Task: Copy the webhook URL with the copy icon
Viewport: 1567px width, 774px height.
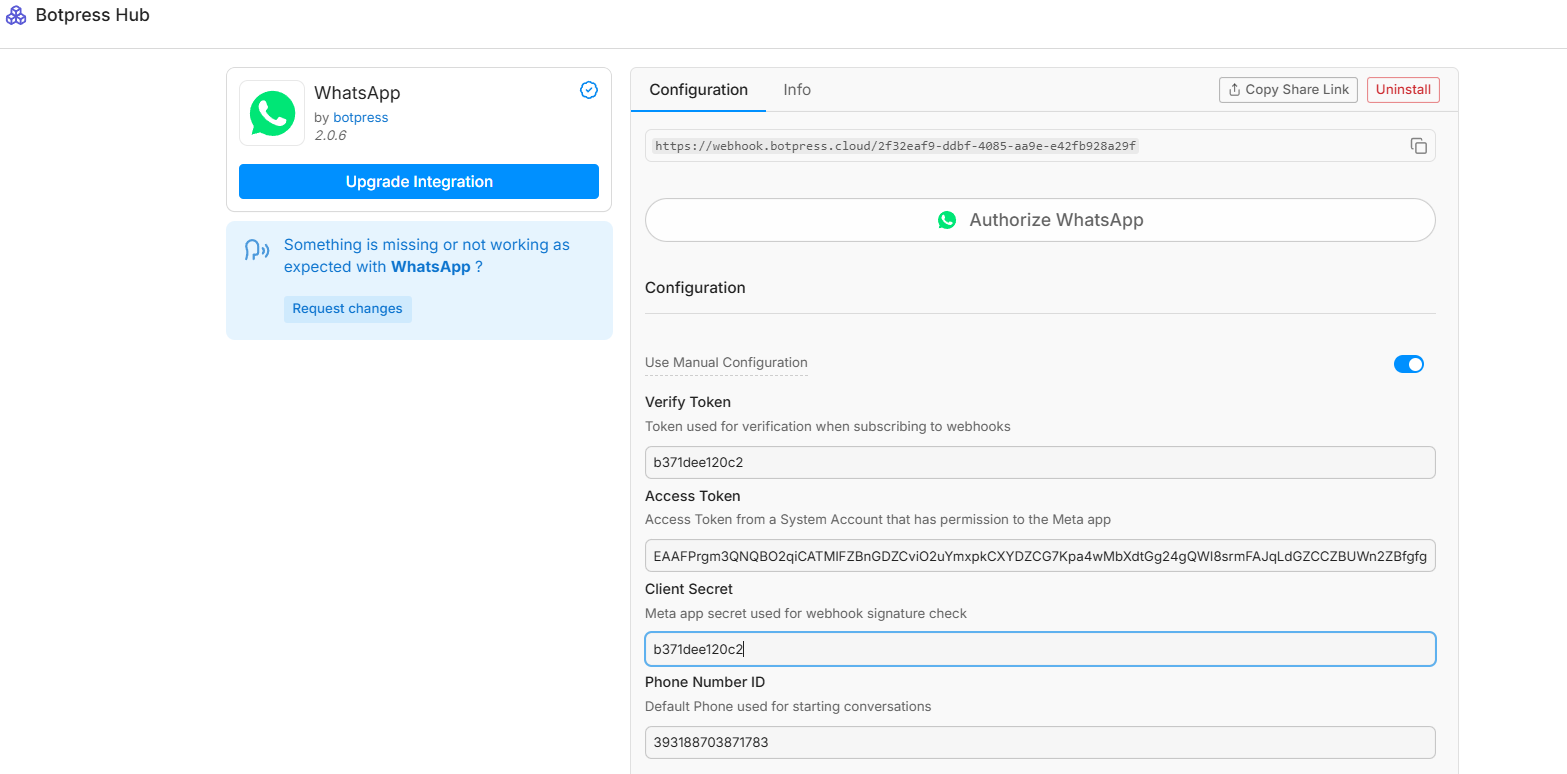Action: (1418, 146)
